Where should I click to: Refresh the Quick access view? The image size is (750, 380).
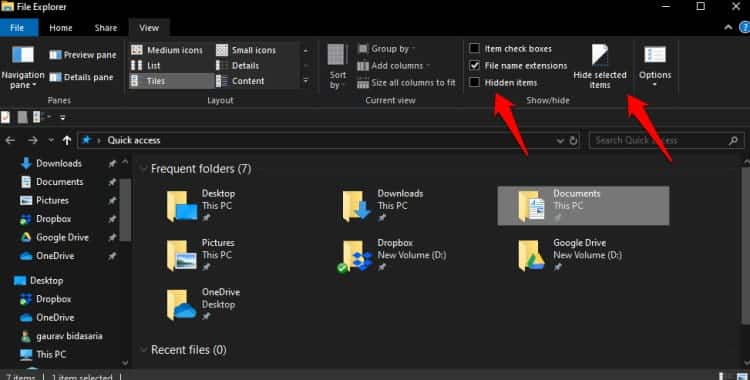point(573,141)
